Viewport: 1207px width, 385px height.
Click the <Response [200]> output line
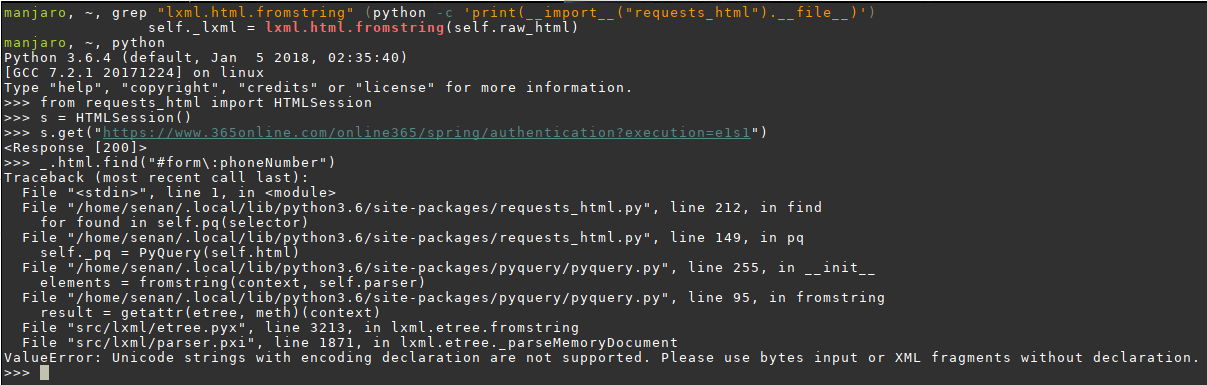click(76, 147)
